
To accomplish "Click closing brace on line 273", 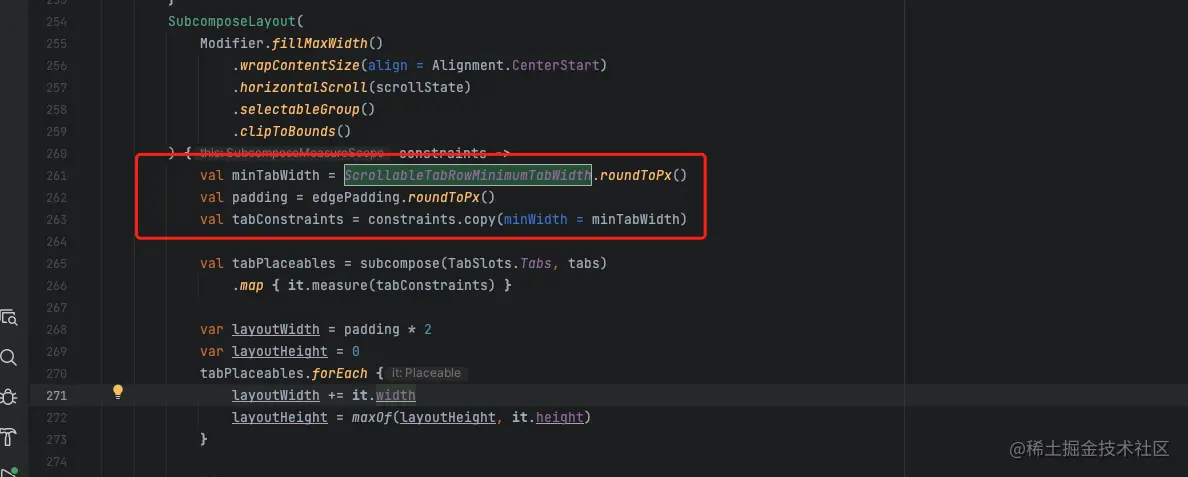I will pyautogui.click(x=203, y=439).
